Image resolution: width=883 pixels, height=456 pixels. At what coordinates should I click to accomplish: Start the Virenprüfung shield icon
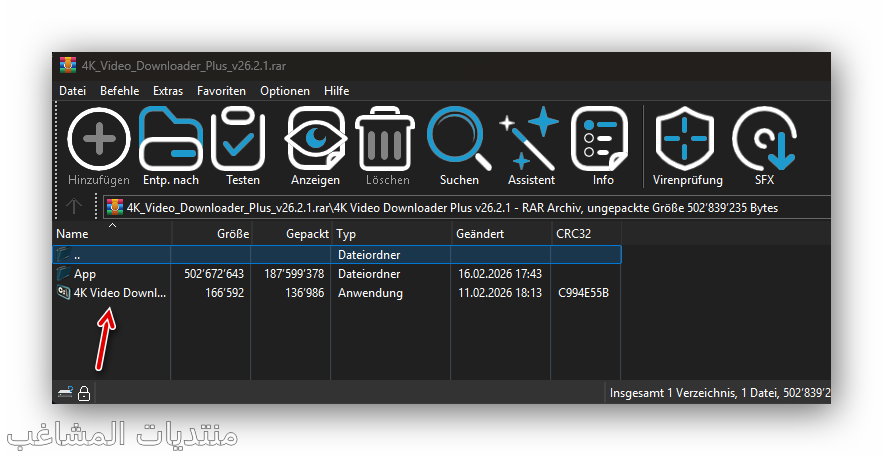coord(685,138)
